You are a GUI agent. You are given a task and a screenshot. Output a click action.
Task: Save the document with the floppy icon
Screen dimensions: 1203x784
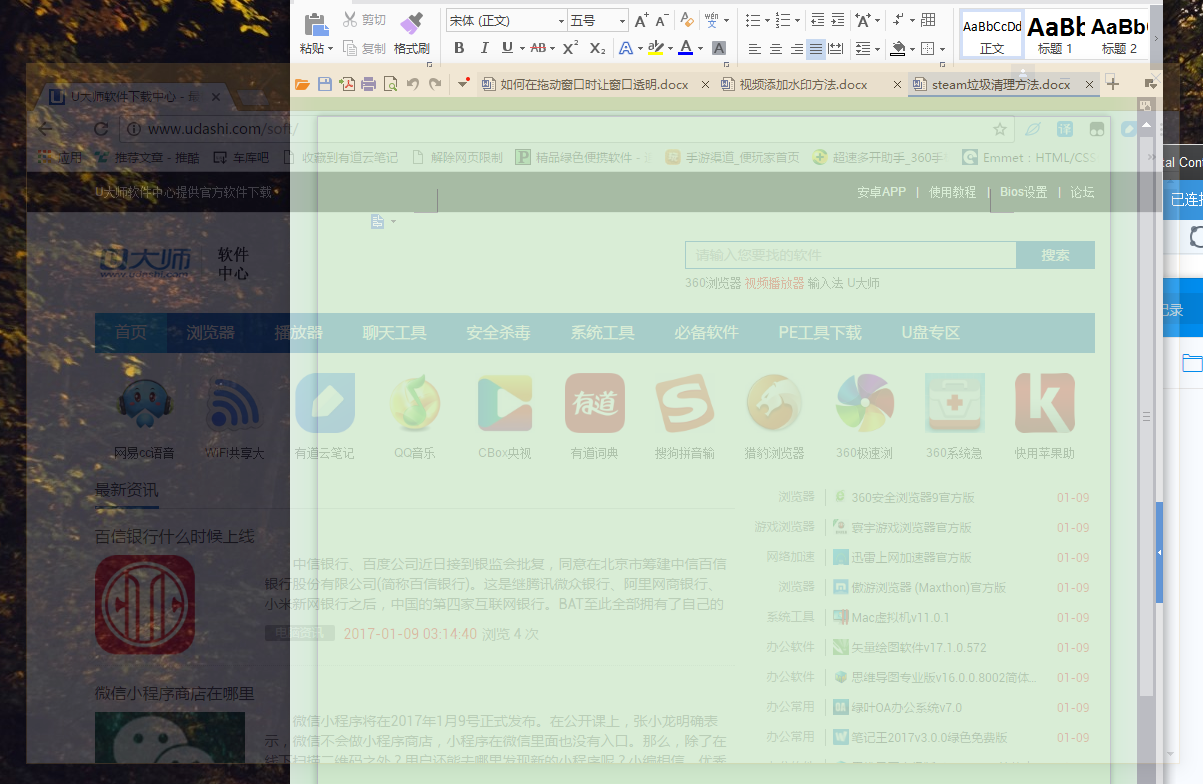324,85
